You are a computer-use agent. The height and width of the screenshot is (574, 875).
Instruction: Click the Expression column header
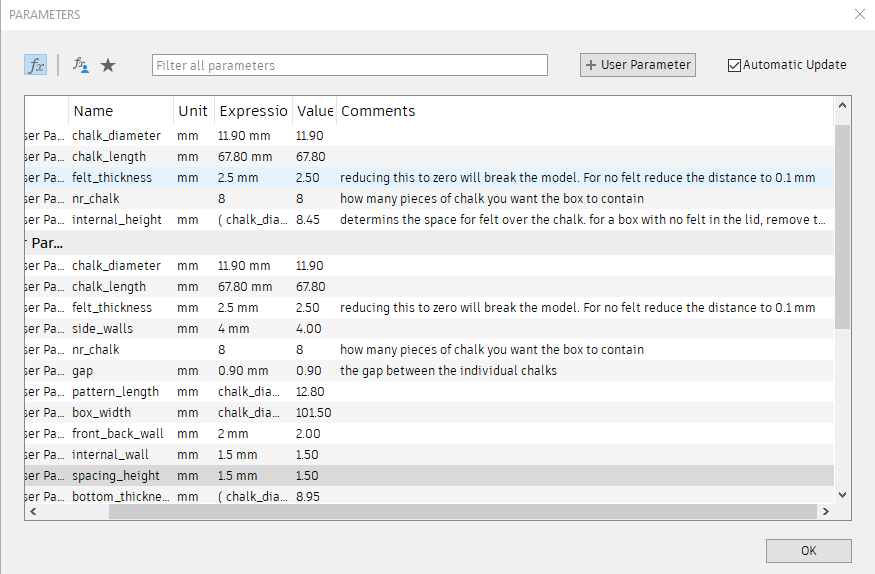[253, 111]
